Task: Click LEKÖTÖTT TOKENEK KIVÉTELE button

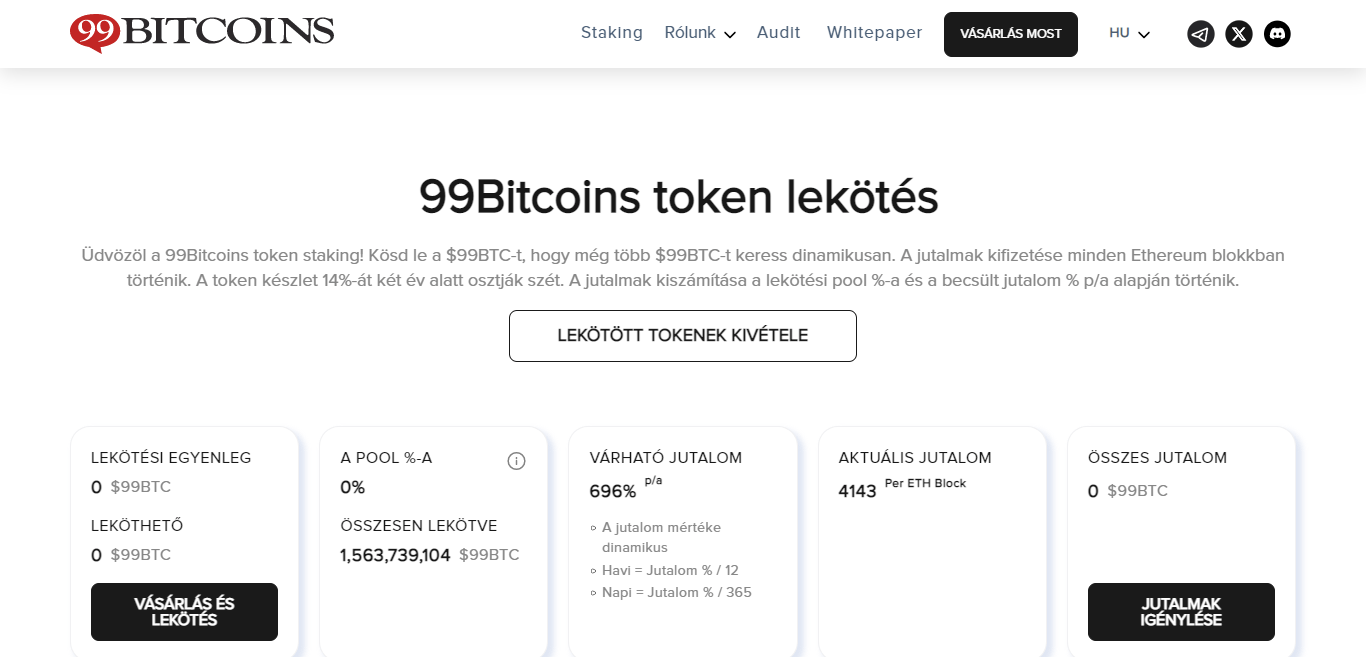Action: 682,336
